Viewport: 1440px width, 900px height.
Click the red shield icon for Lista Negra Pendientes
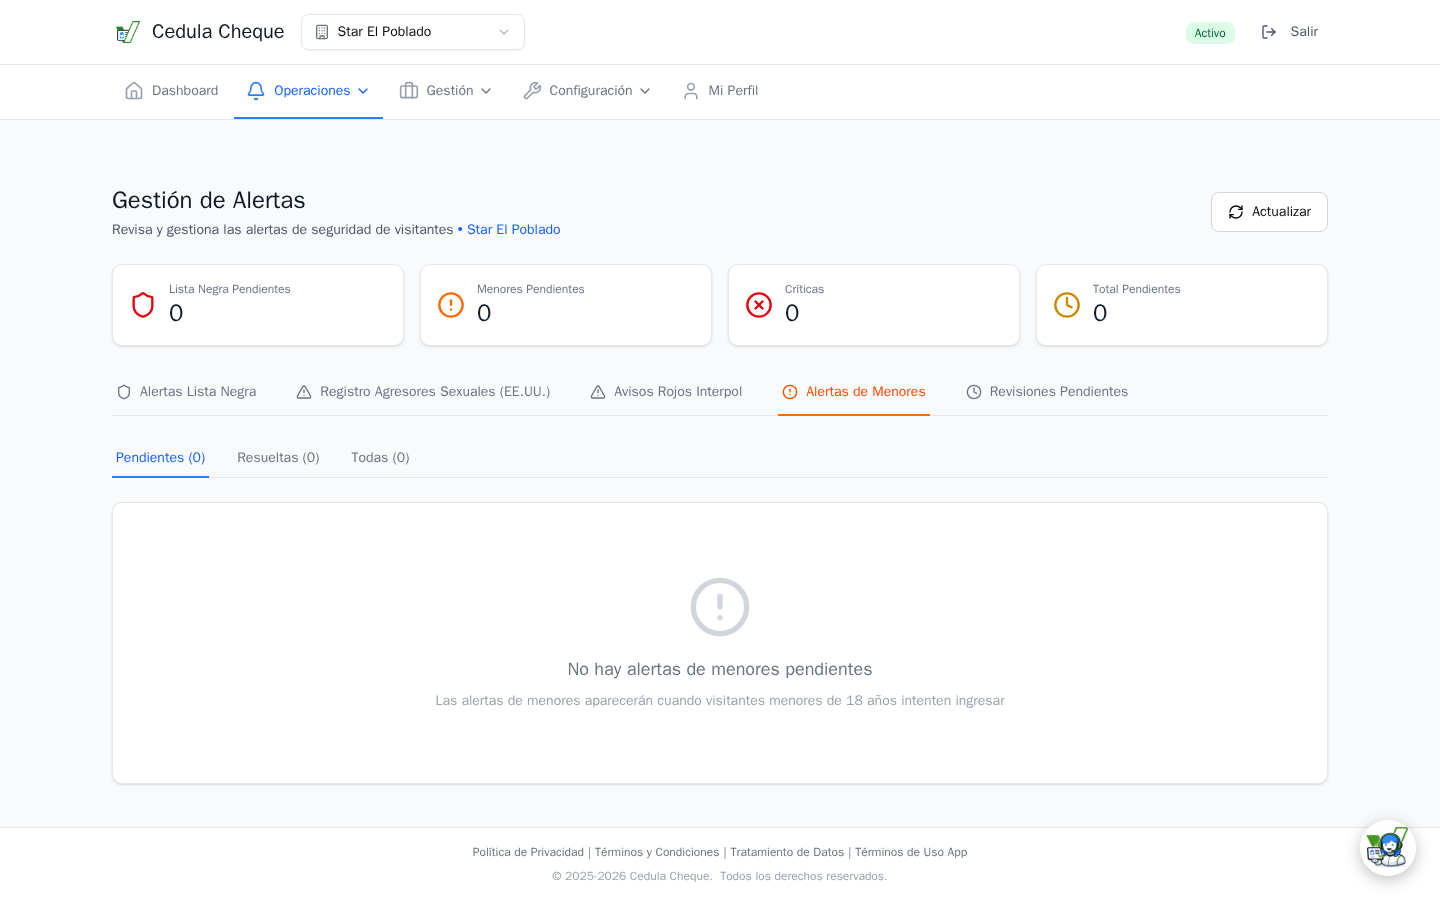(x=143, y=305)
